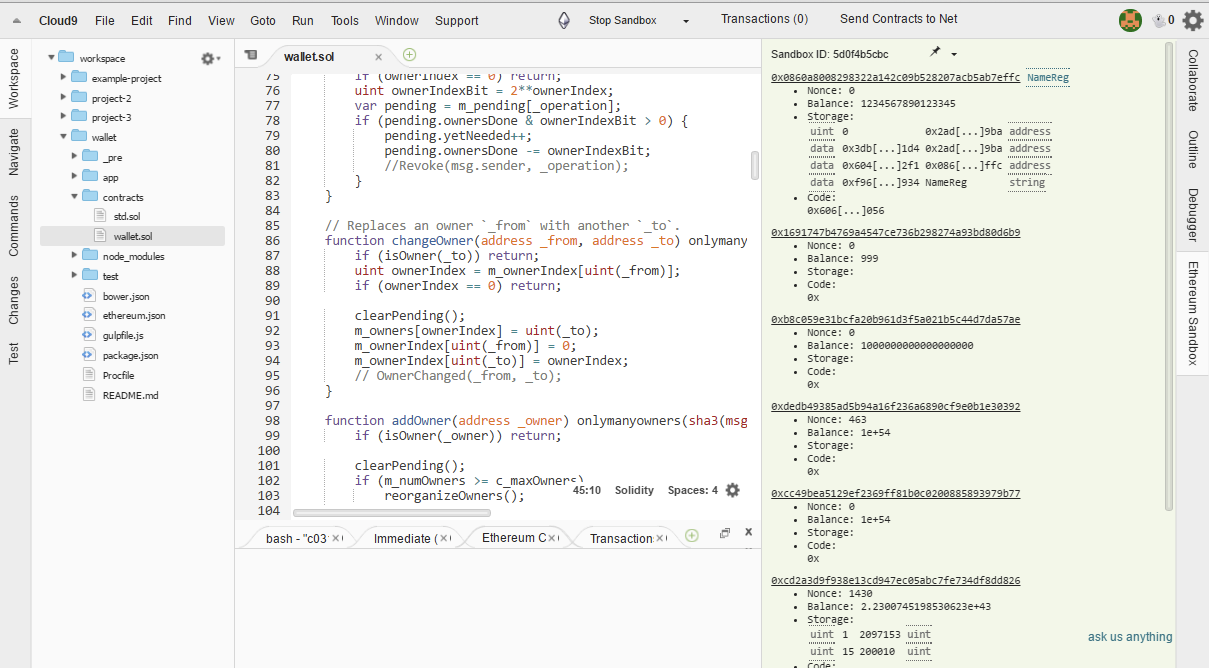Open the workspace tree settings gear
The height and width of the screenshot is (668, 1209).
click(x=208, y=59)
